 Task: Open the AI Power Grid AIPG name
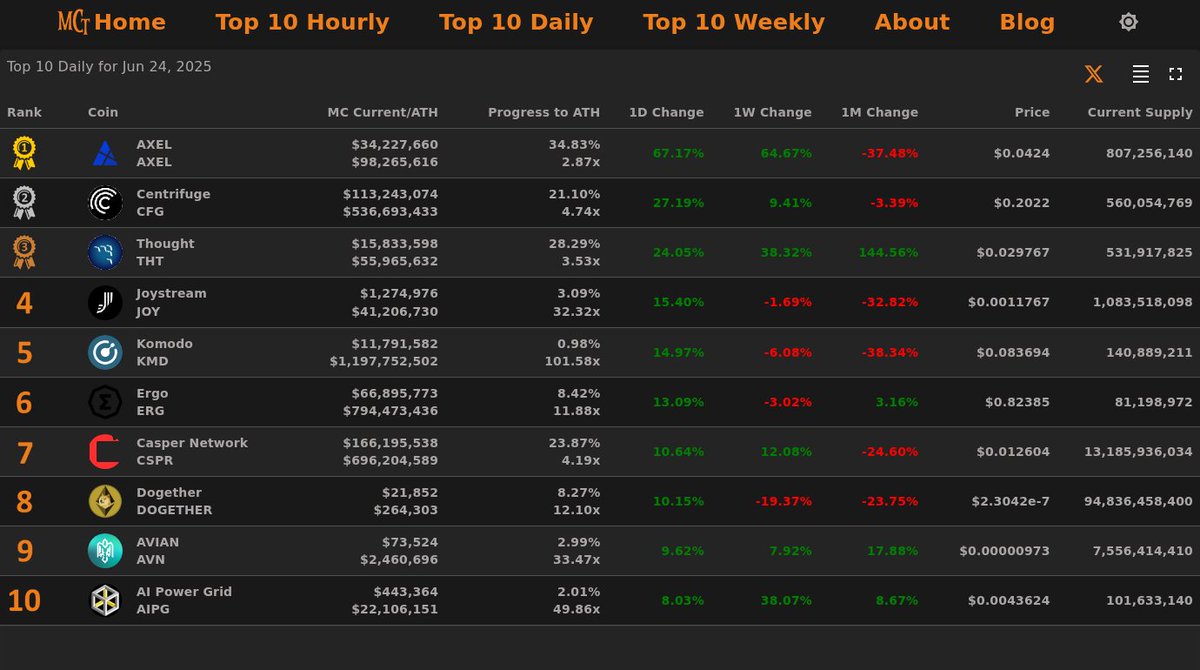tap(184, 601)
